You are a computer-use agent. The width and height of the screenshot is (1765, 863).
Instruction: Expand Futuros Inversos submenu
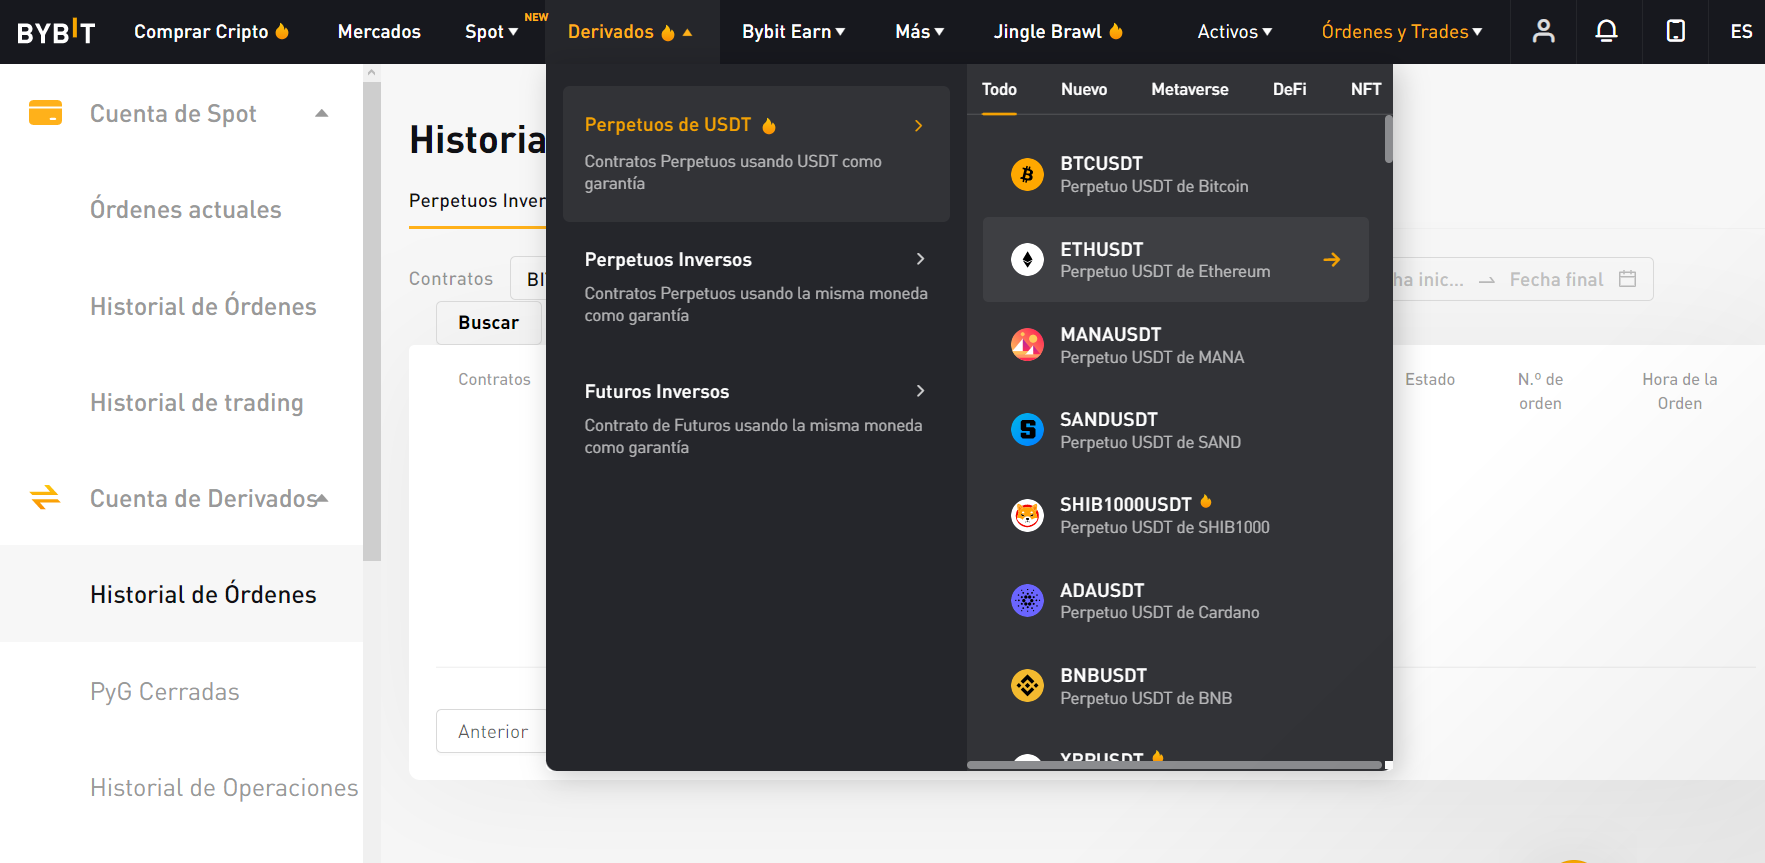click(920, 391)
